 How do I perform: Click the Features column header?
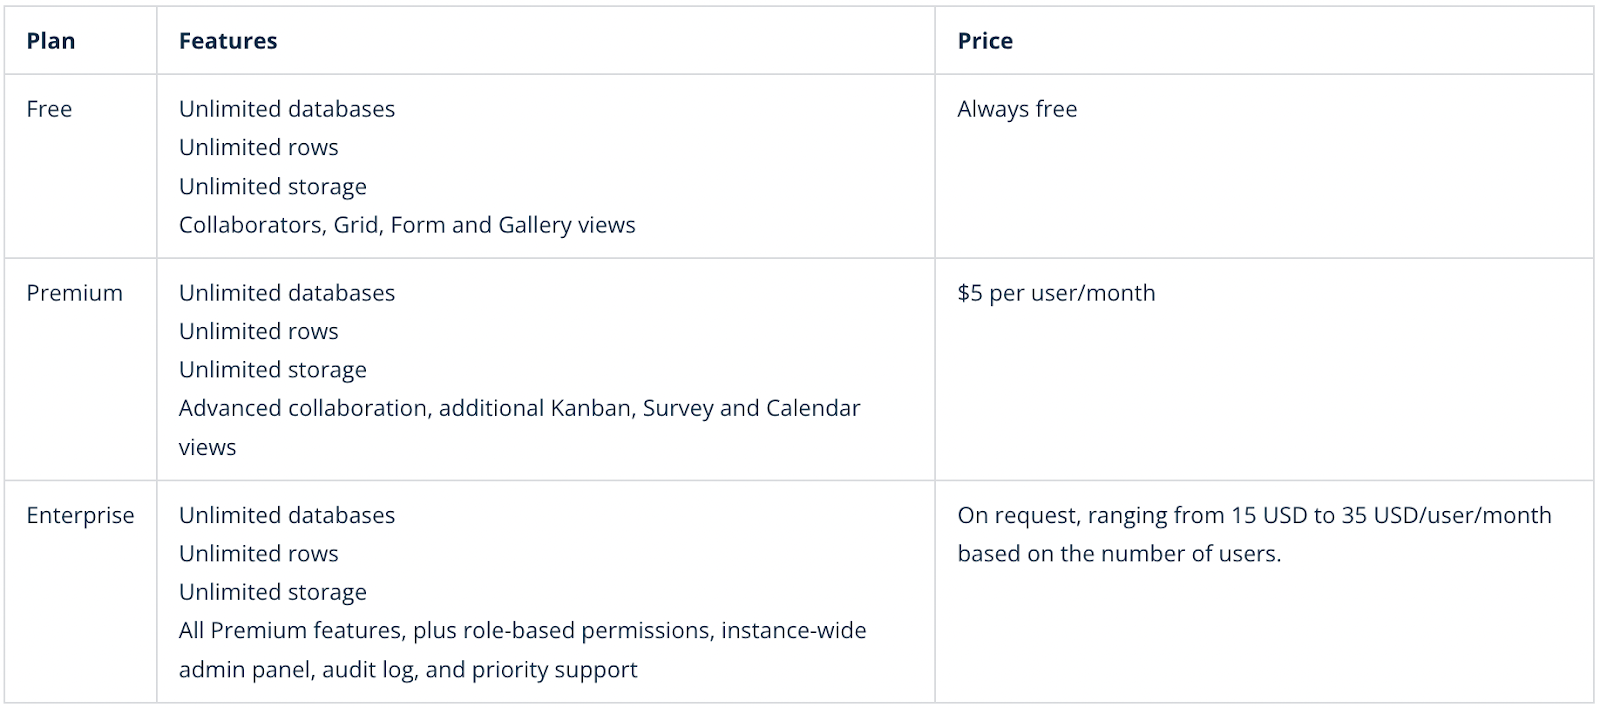(x=228, y=41)
